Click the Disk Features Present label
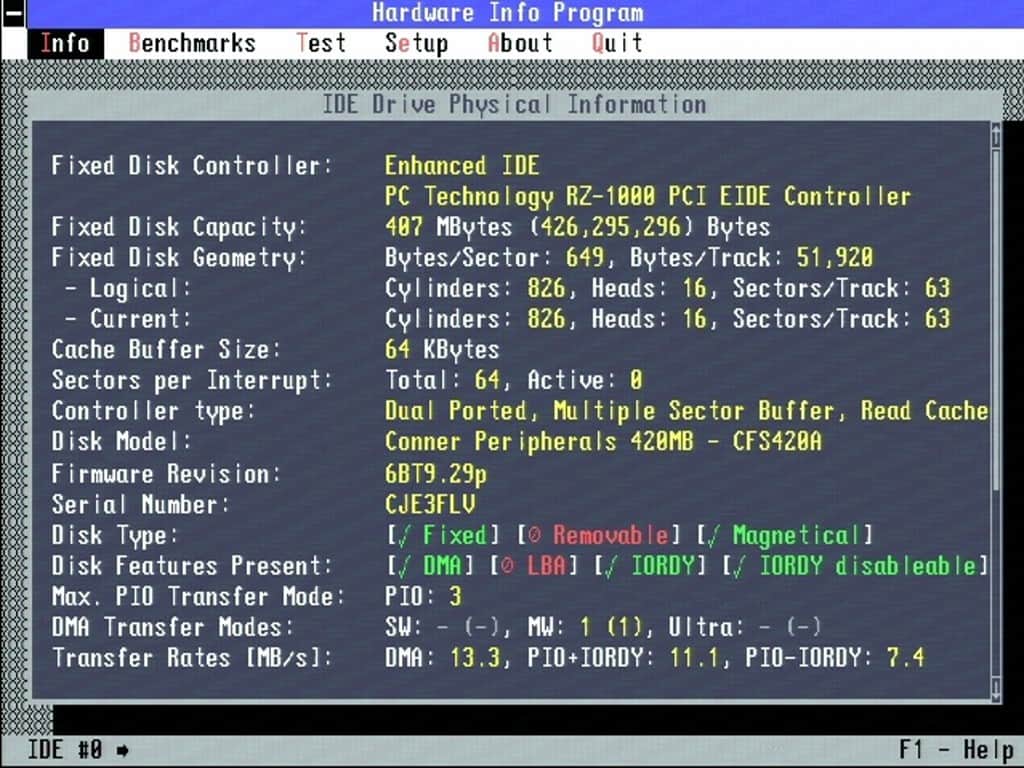 [x=192, y=566]
